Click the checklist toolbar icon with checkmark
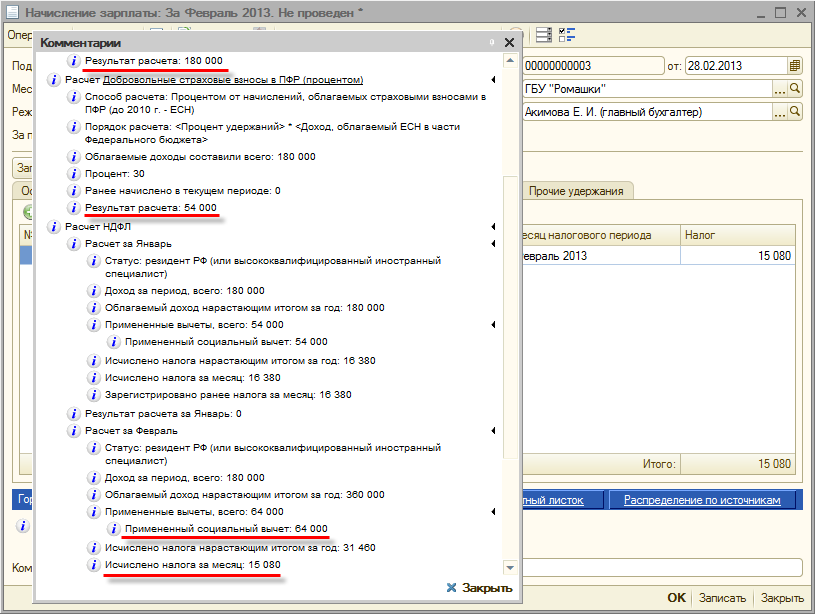 [x=567, y=35]
